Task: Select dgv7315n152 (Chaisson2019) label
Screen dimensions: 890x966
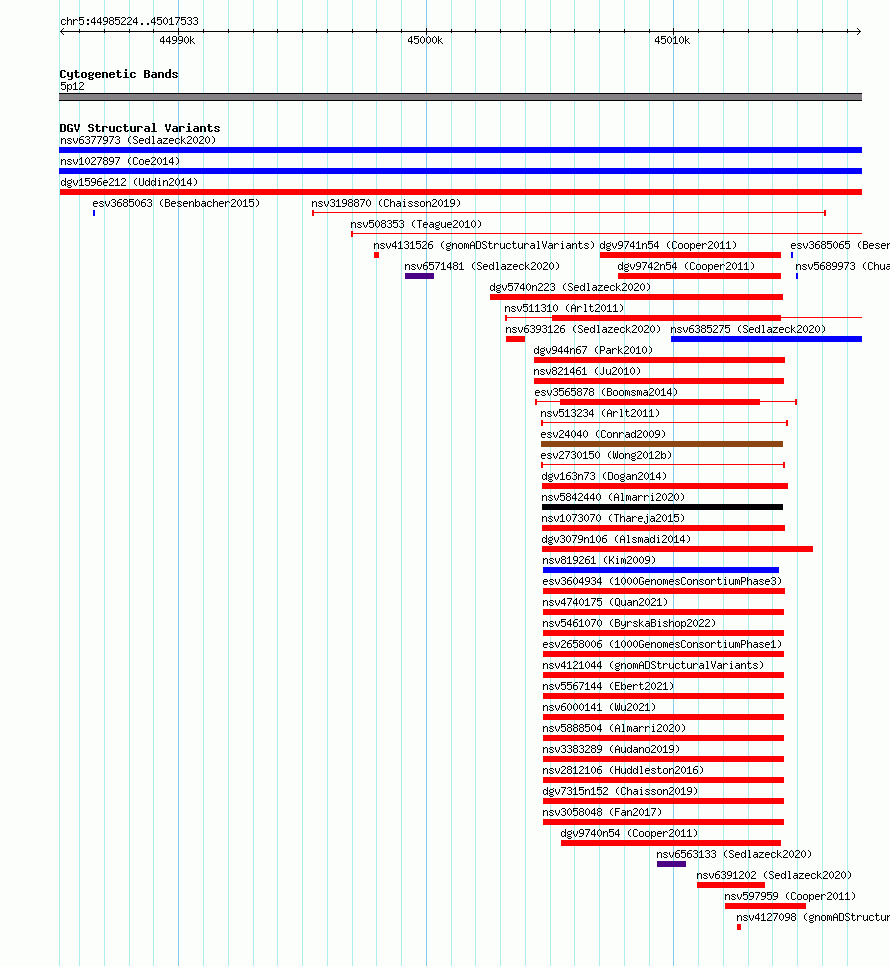Action: coord(620,791)
